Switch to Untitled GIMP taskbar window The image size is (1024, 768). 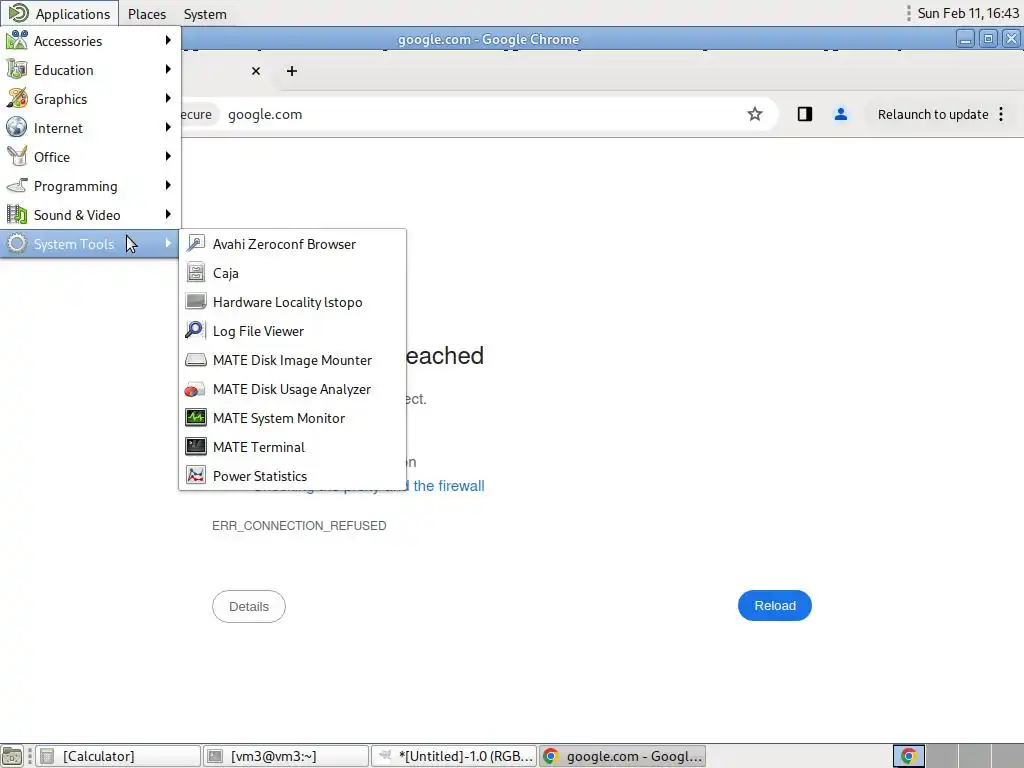(454, 756)
